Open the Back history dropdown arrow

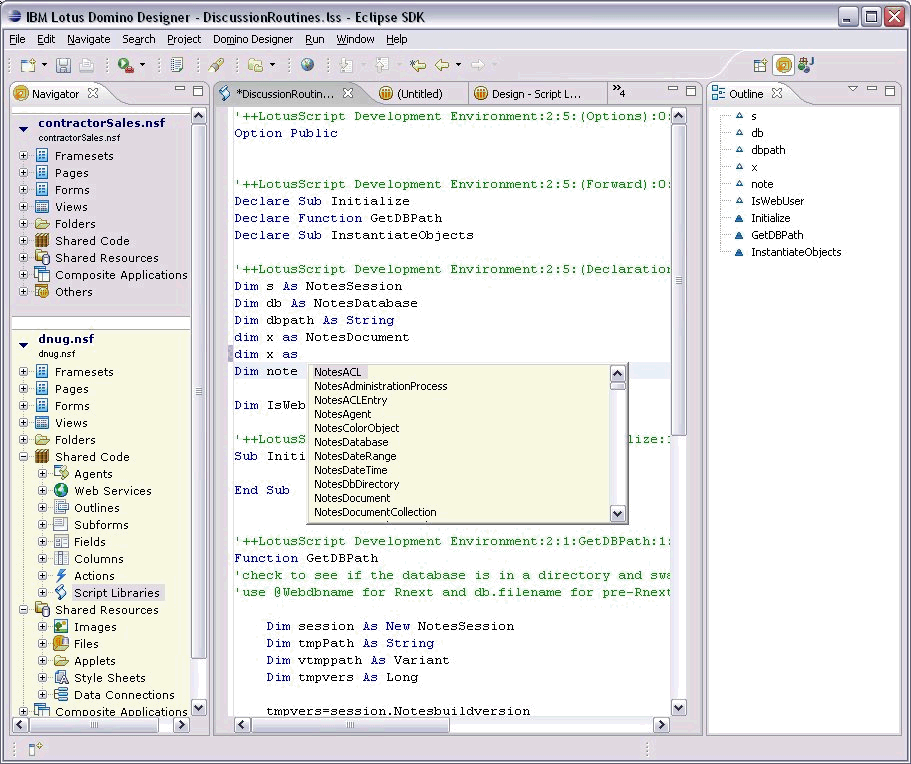tap(458, 65)
